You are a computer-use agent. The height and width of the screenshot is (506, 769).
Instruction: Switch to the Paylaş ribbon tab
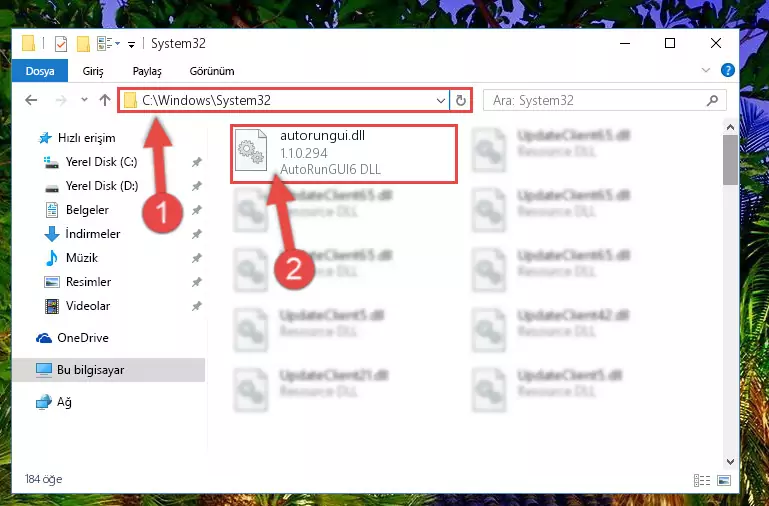[x=147, y=71]
